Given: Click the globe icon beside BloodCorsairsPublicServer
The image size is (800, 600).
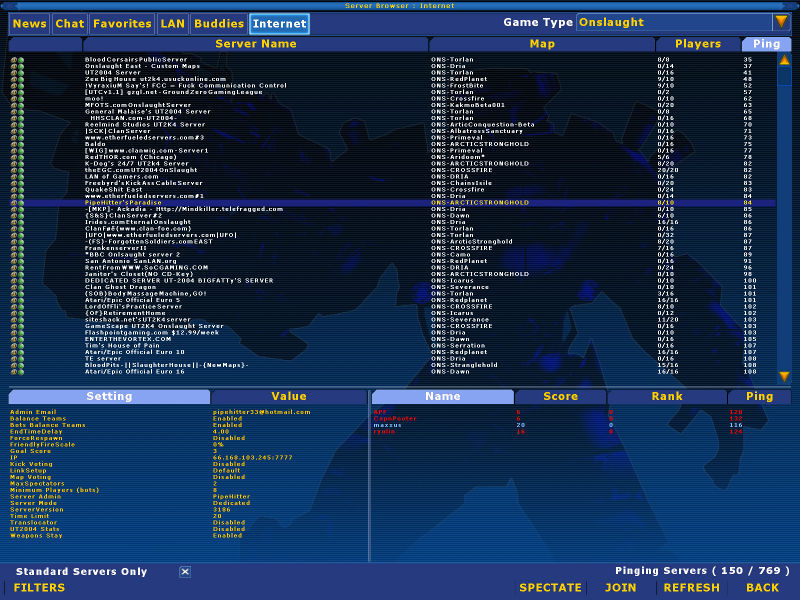Looking at the screenshot, I should coord(13,59).
